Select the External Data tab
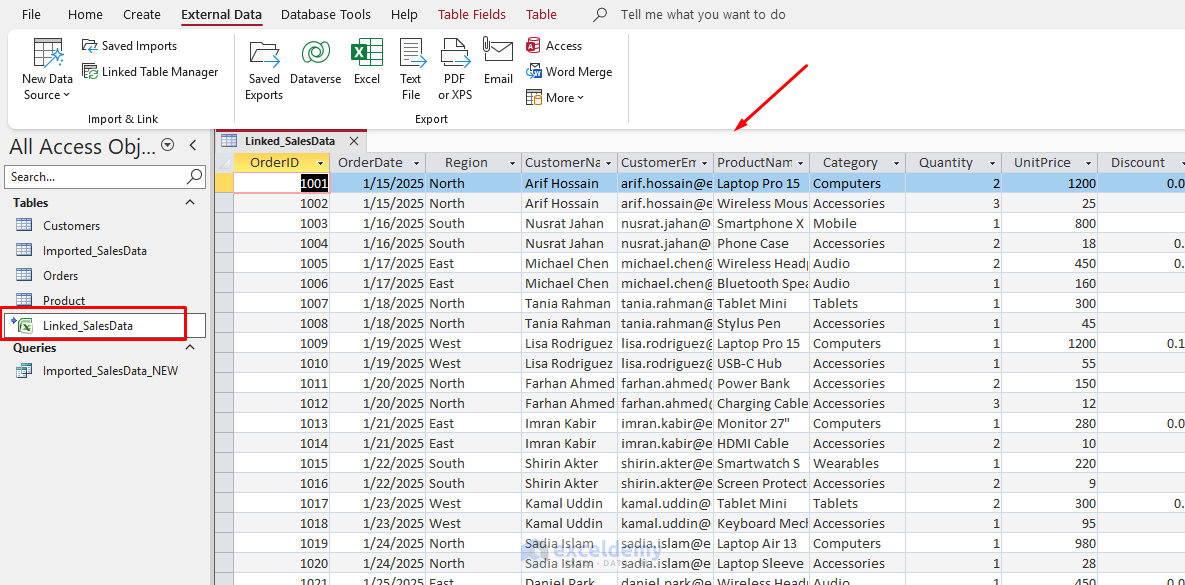The image size is (1185, 585). [221, 14]
